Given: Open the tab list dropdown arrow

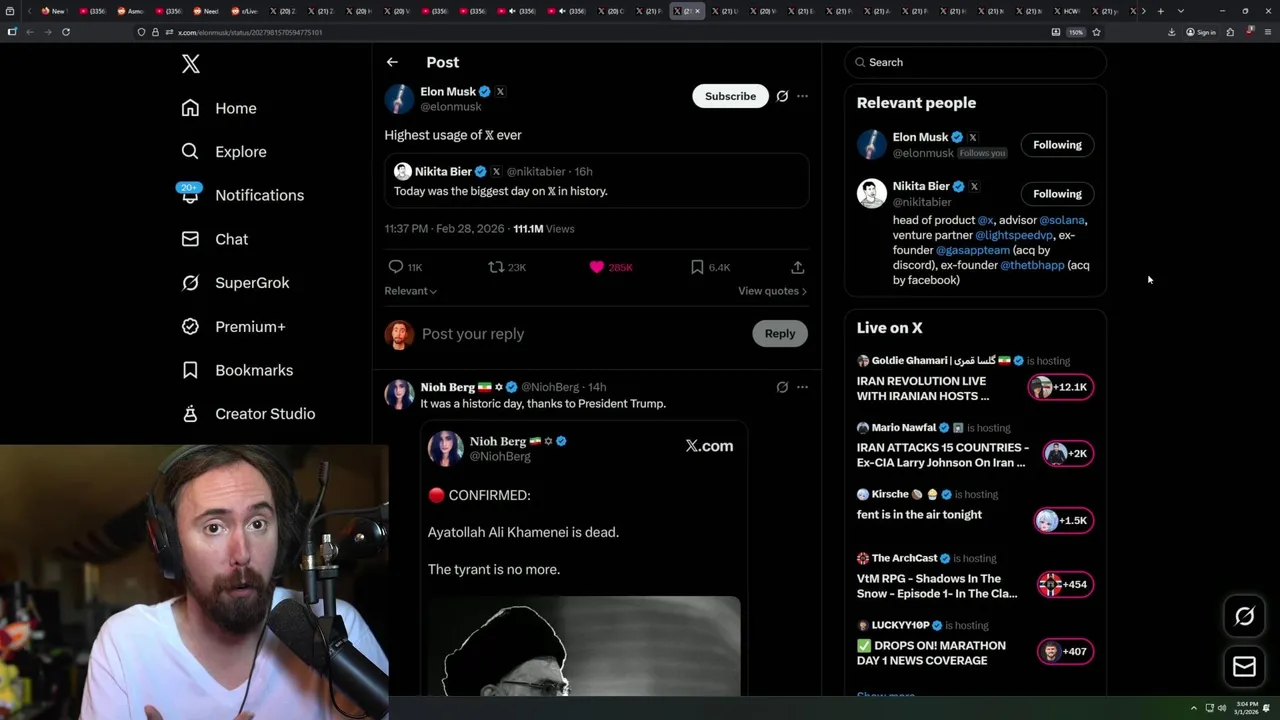Looking at the screenshot, I should click(x=1181, y=11).
